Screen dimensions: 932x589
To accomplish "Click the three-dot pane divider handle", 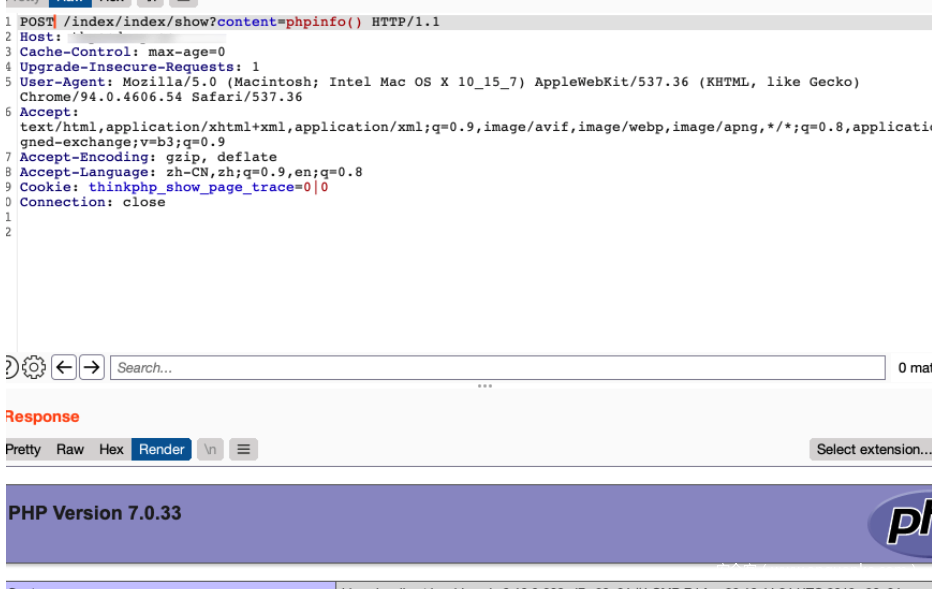I will coord(485,386).
